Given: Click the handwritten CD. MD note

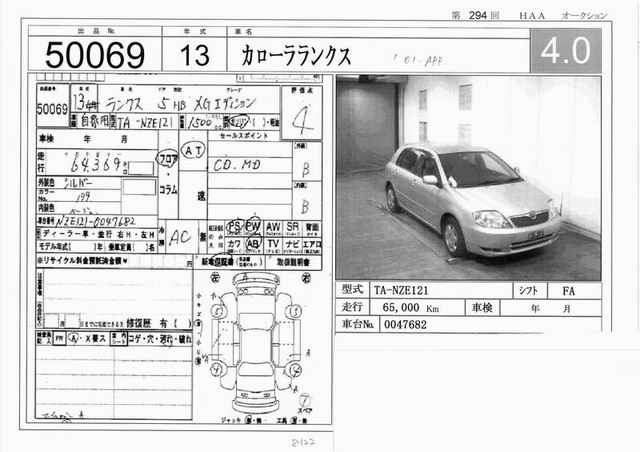Looking at the screenshot, I should pos(237,165).
